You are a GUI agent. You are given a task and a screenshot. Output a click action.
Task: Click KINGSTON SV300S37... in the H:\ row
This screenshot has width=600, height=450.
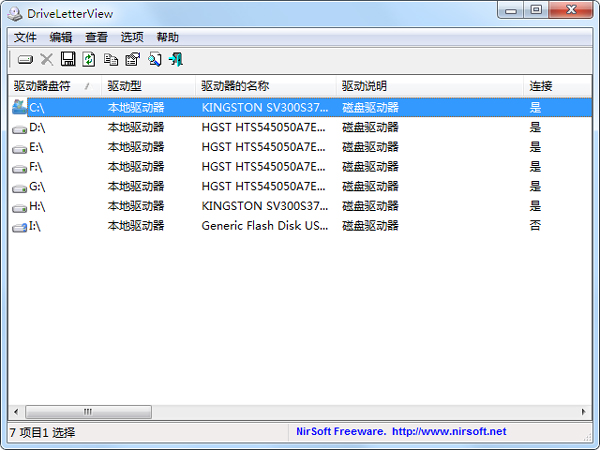(x=265, y=206)
